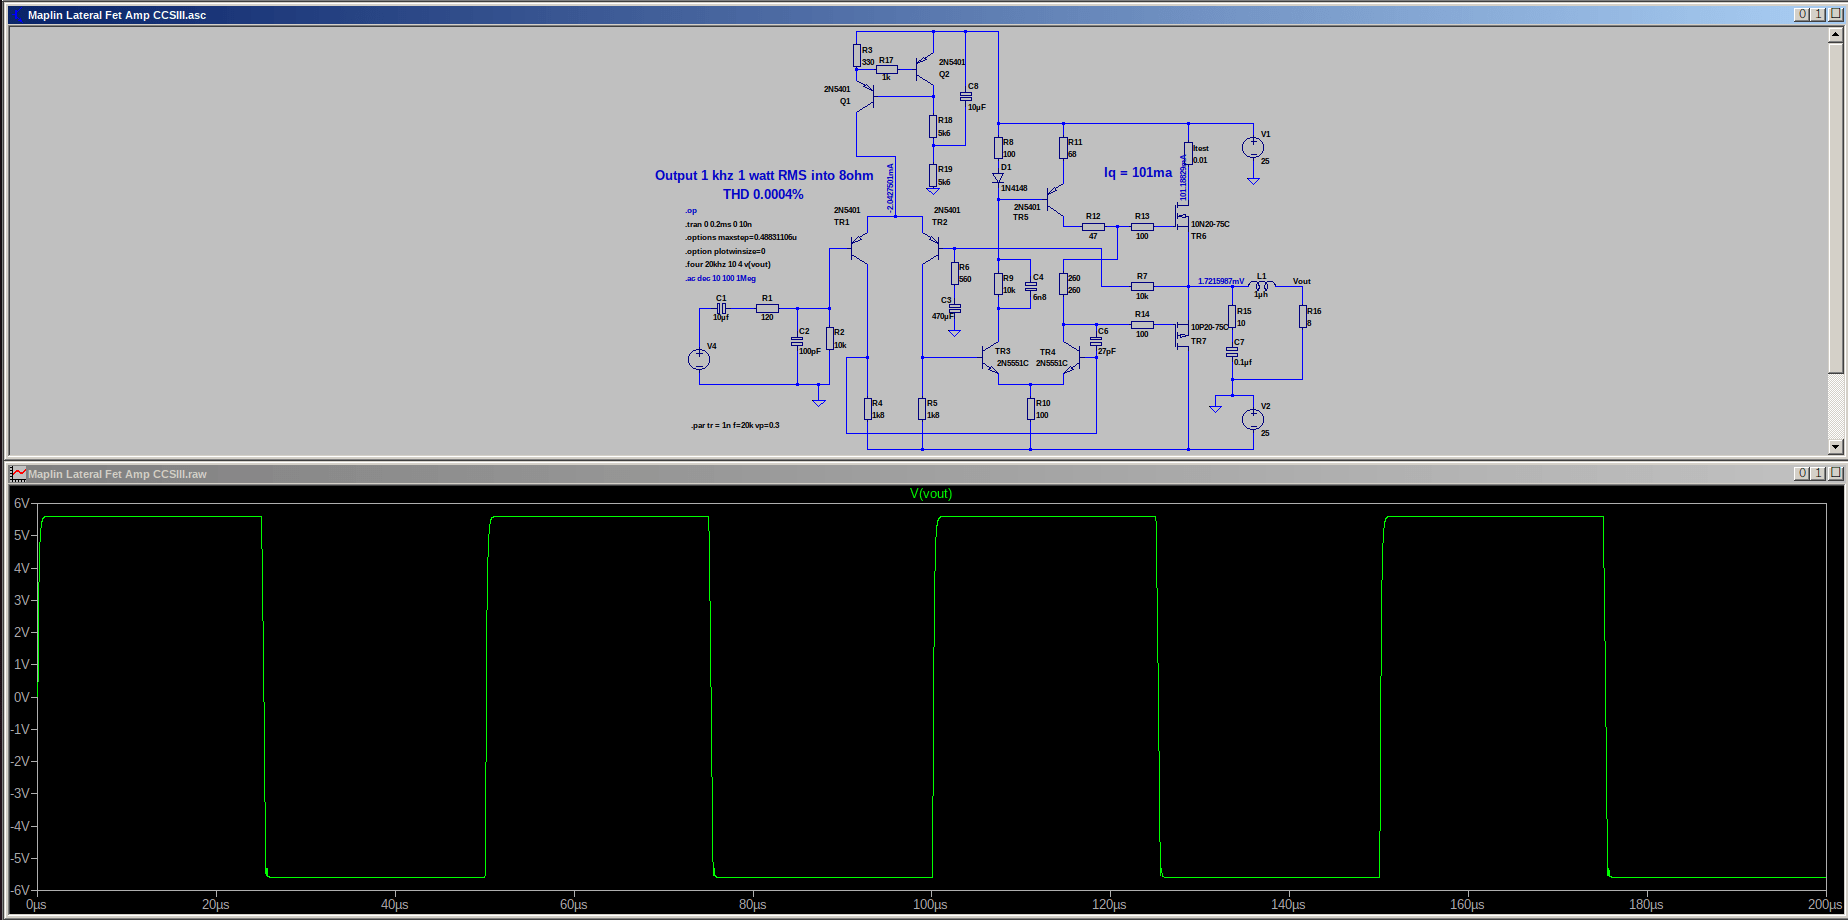Click the up arrow of the schematic vertical scrollbar

pyautogui.click(x=1835, y=34)
